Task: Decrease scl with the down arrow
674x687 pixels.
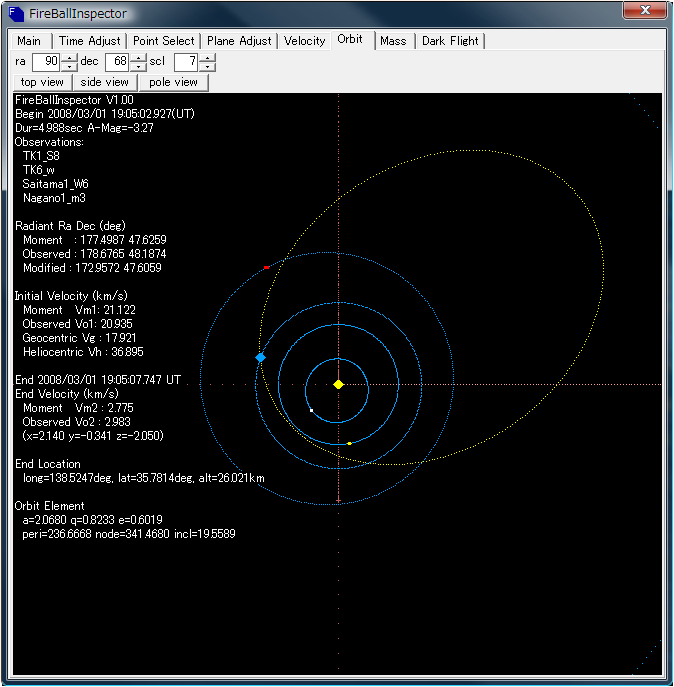Action: tap(207, 66)
